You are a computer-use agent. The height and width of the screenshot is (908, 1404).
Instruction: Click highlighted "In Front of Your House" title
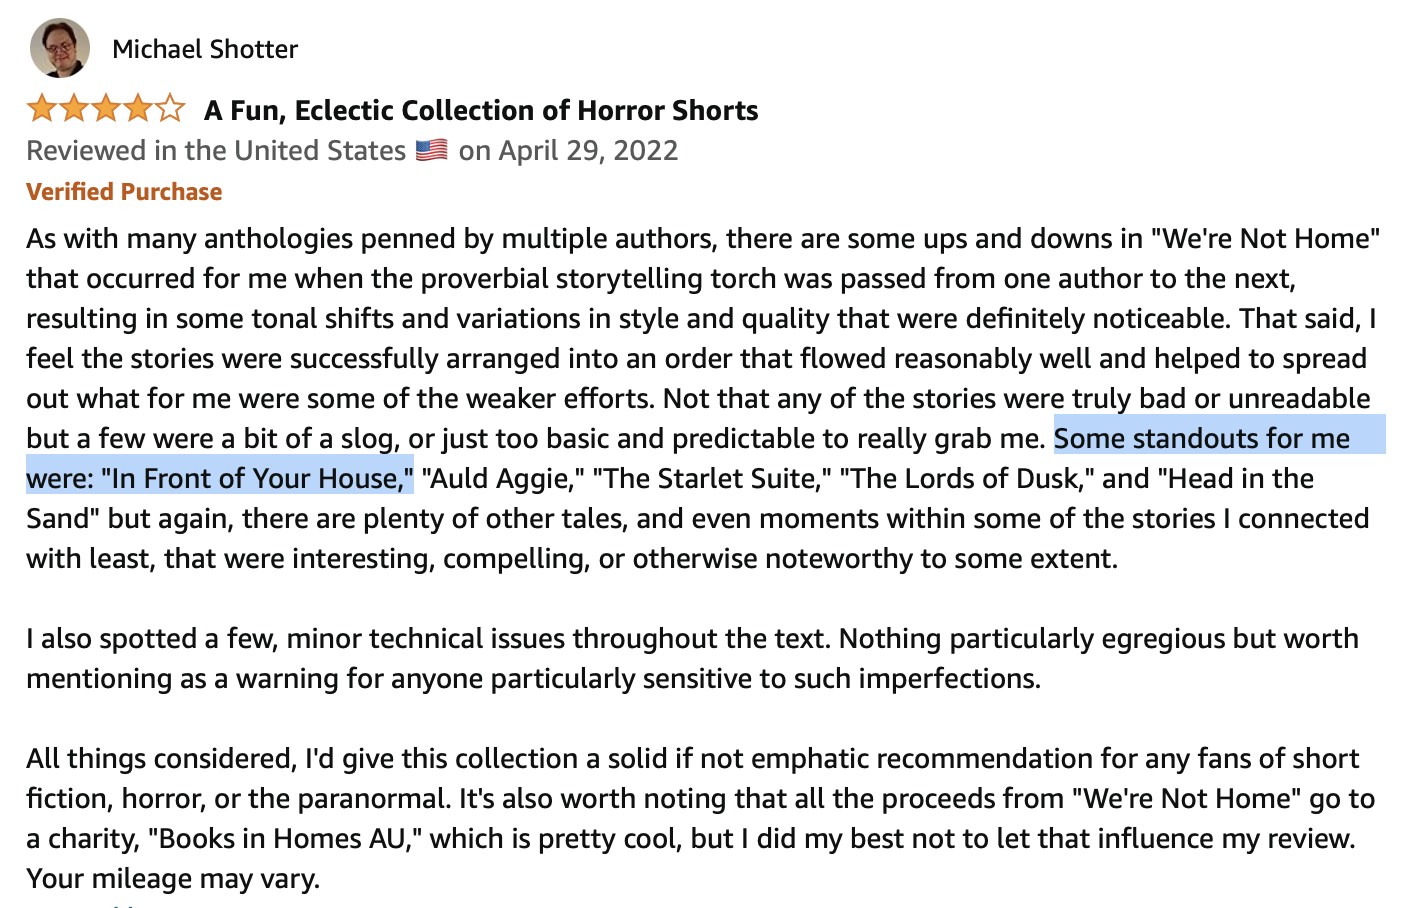(256, 479)
